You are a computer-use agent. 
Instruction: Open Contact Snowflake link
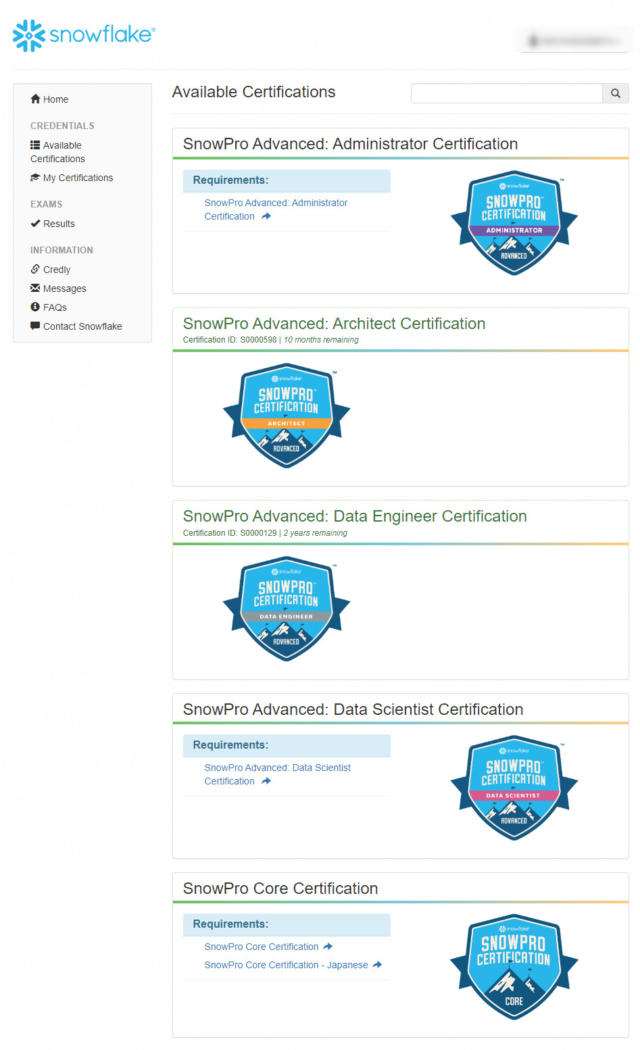(76, 326)
